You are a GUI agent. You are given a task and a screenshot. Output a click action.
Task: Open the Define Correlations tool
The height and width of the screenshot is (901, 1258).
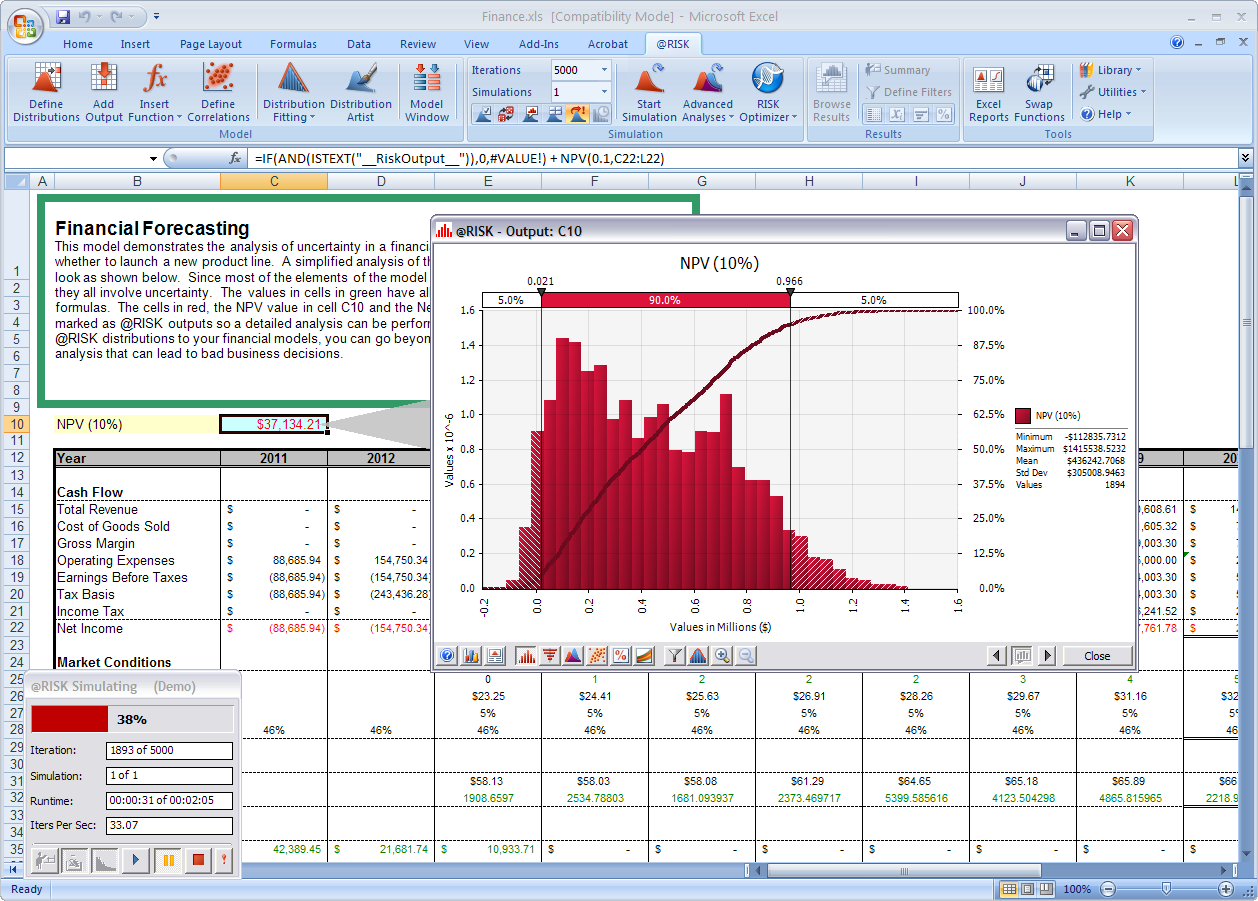(x=218, y=92)
